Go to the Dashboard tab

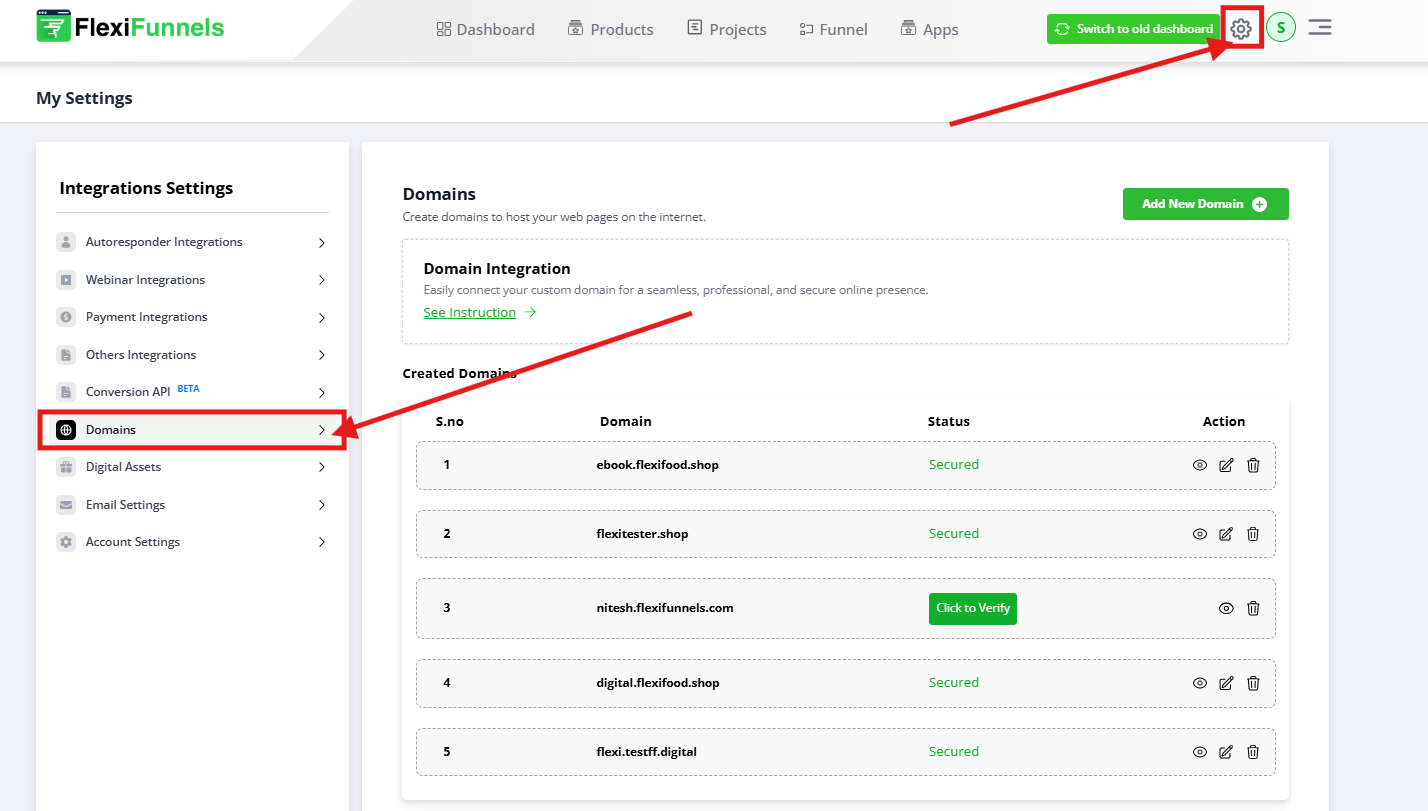pyautogui.click(x=486, y=29)
